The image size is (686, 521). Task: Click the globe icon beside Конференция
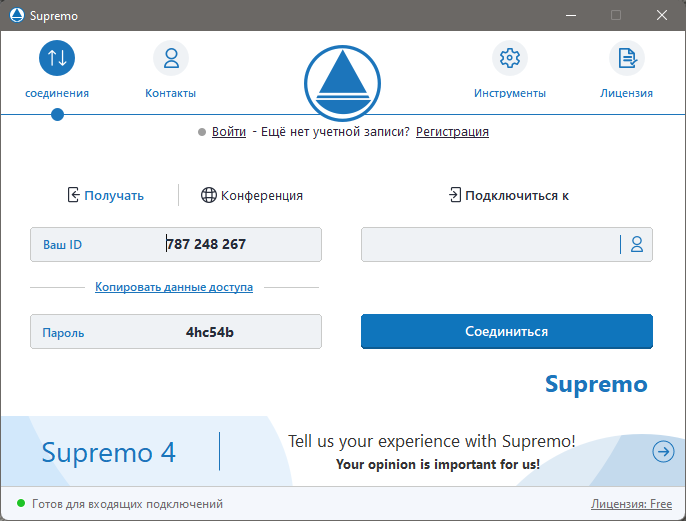point(208,196)
